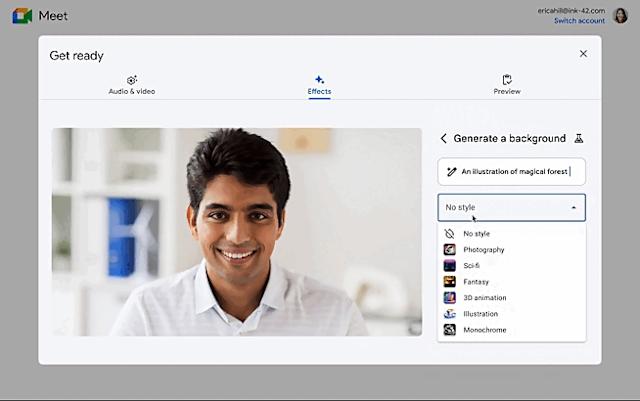640x401 pixels.
Task: Click the camera preview video
Action: 237,231
